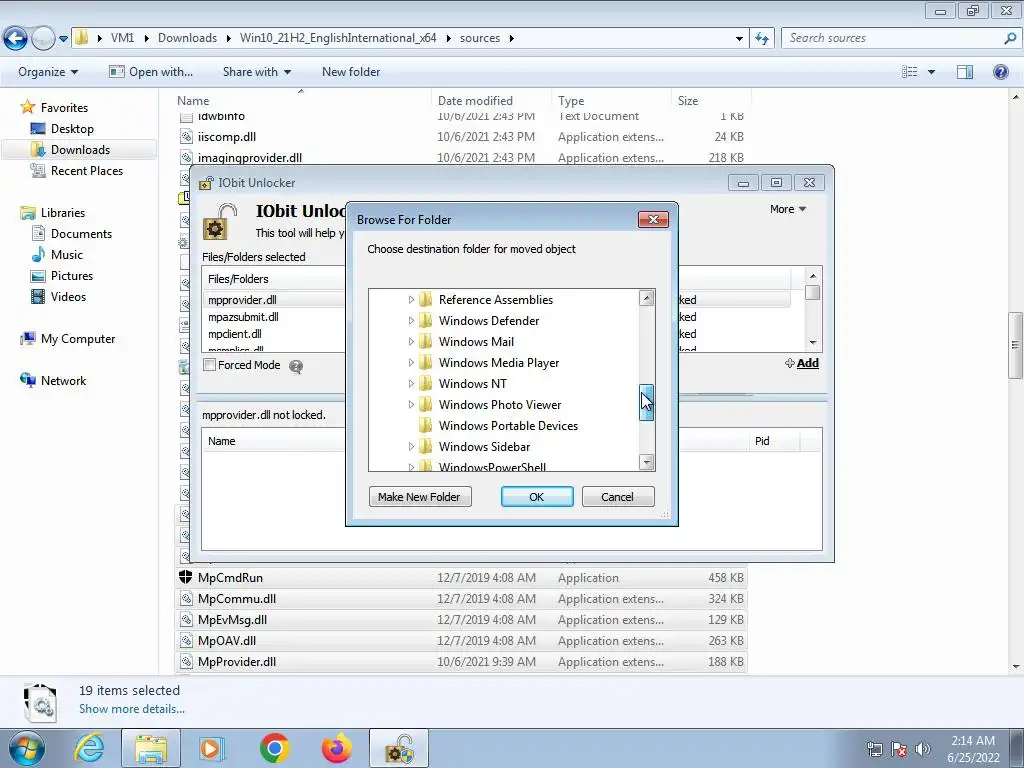Click Make New Folder button
The height and width of the screenshot is (768, 1024).
420,496
